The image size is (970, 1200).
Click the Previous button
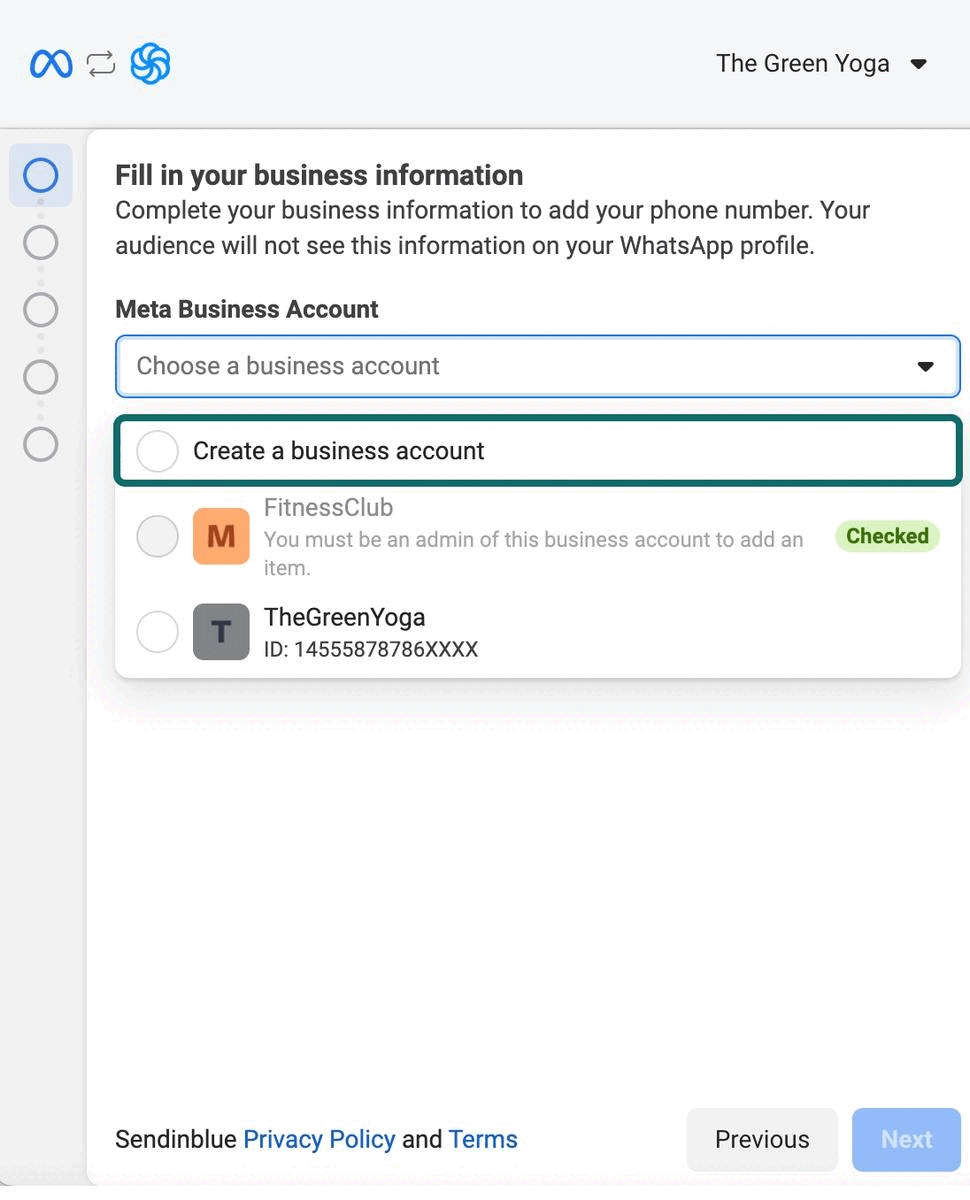[762, 1139]
